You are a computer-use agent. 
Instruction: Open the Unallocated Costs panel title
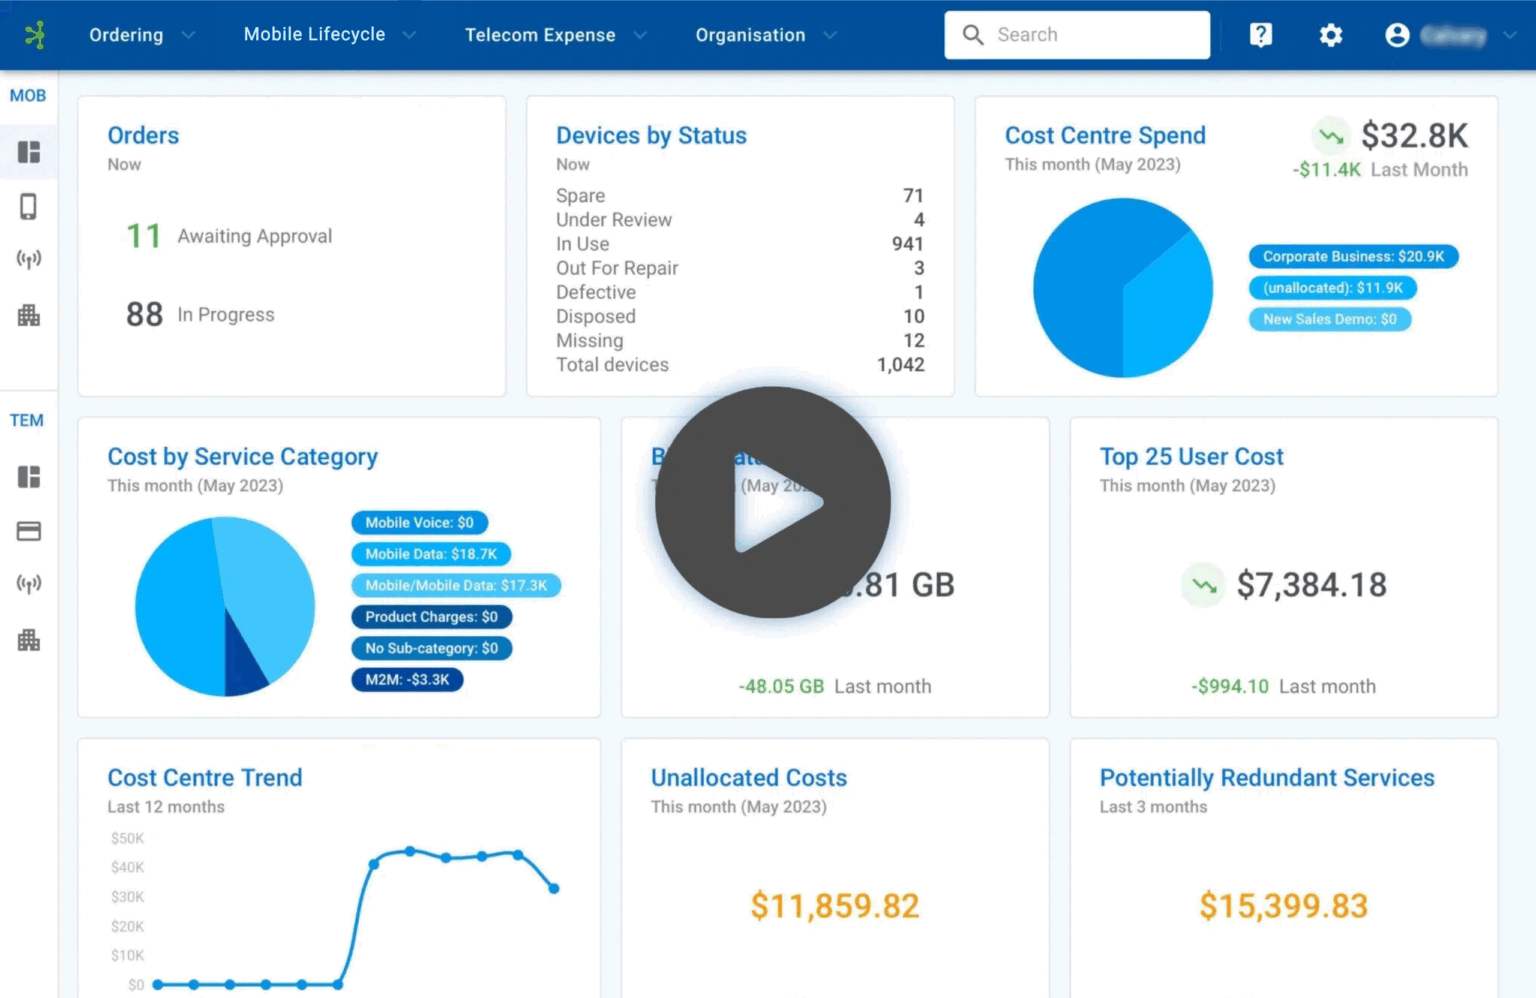748,777
